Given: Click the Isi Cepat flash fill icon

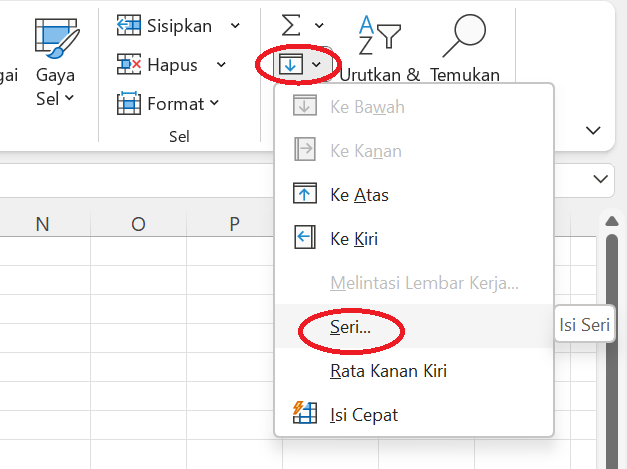Looking at the screenshot, I should (x=304, y=414).
